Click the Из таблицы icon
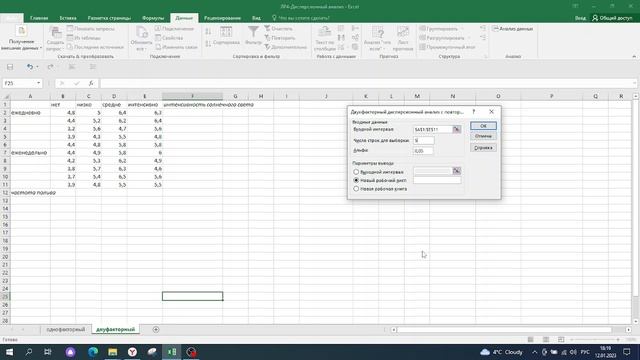640x360 pixels. (x=70, y=38)
